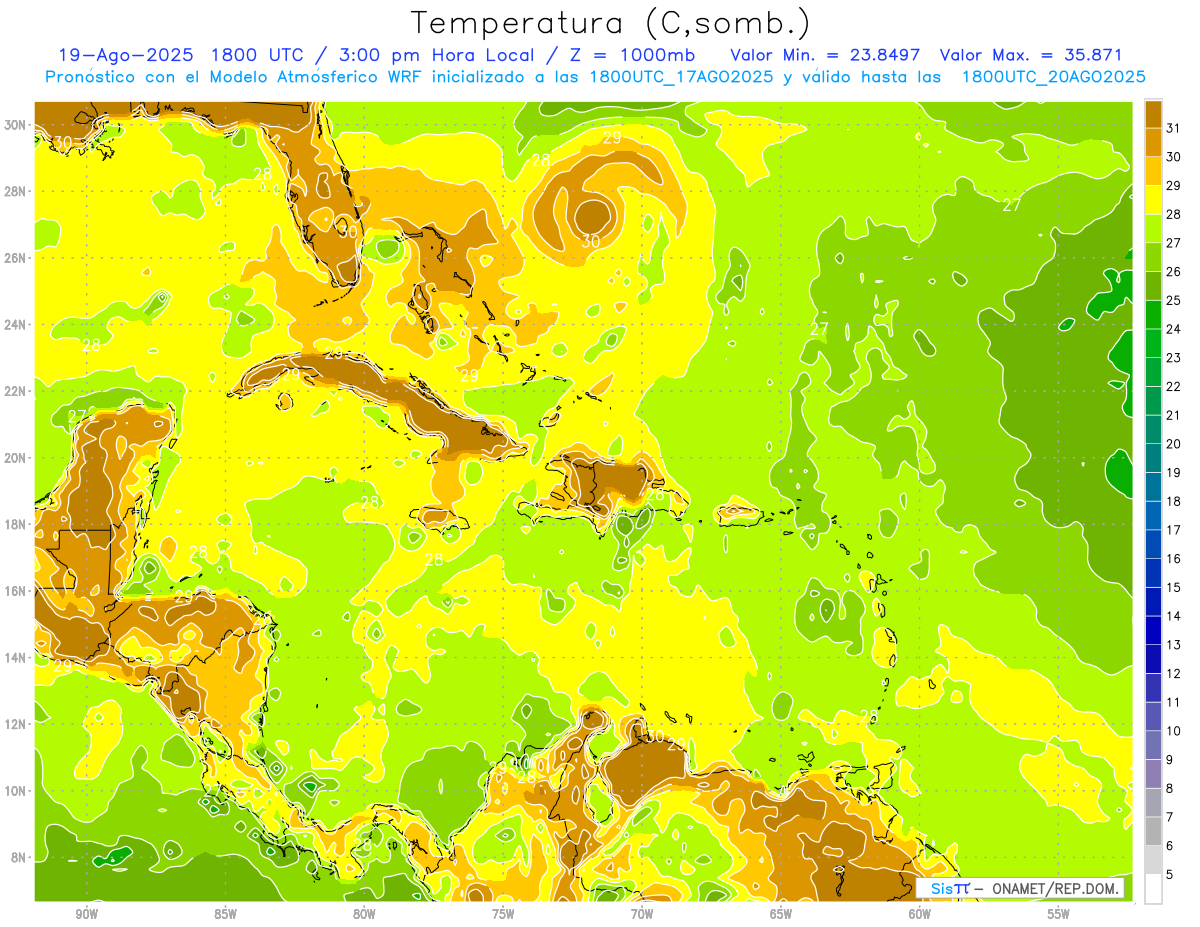This screenshot has width=1200, height=927.
Task: Click legend value 5
Action: tap(1171, 875)
